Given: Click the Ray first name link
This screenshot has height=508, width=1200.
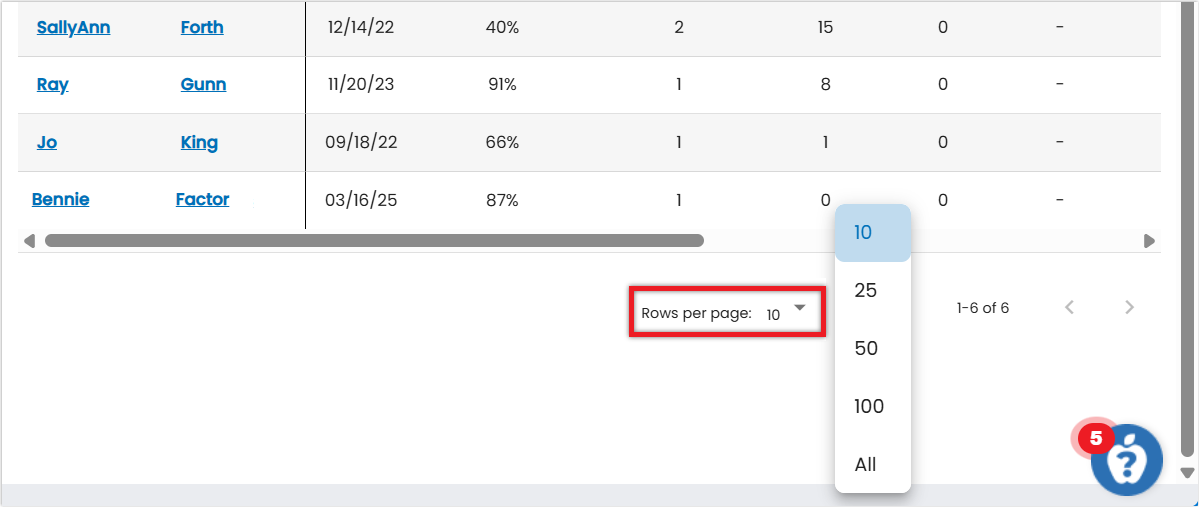Looking at the screenshot, I should pyautogui.click(x=52, y=85).
